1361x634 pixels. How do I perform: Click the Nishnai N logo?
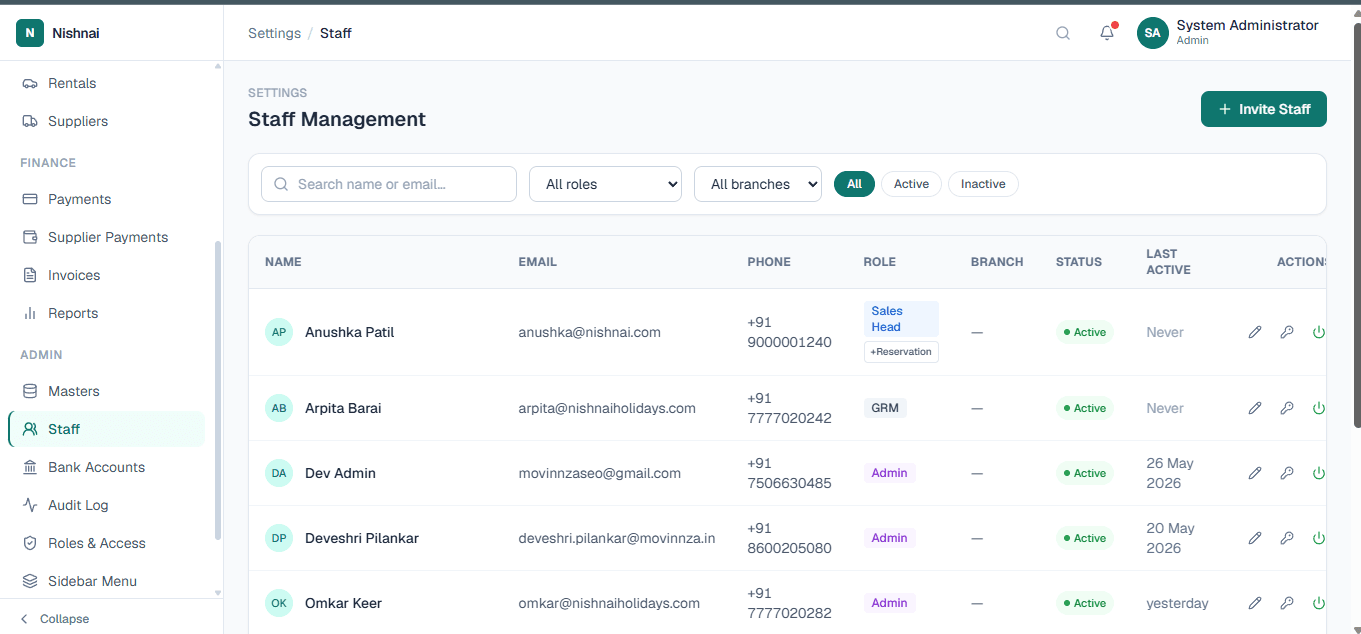click(x=30, y=33)
